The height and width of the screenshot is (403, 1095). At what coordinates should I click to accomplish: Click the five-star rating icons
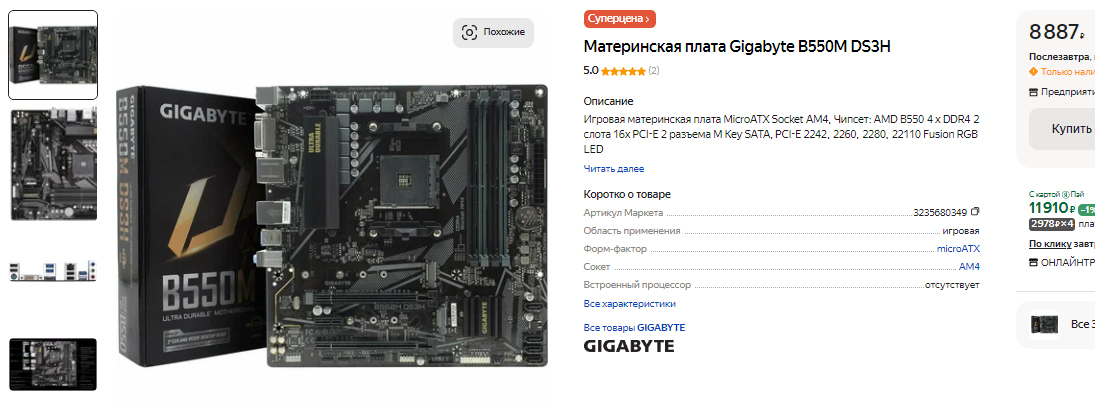(623, 71)
